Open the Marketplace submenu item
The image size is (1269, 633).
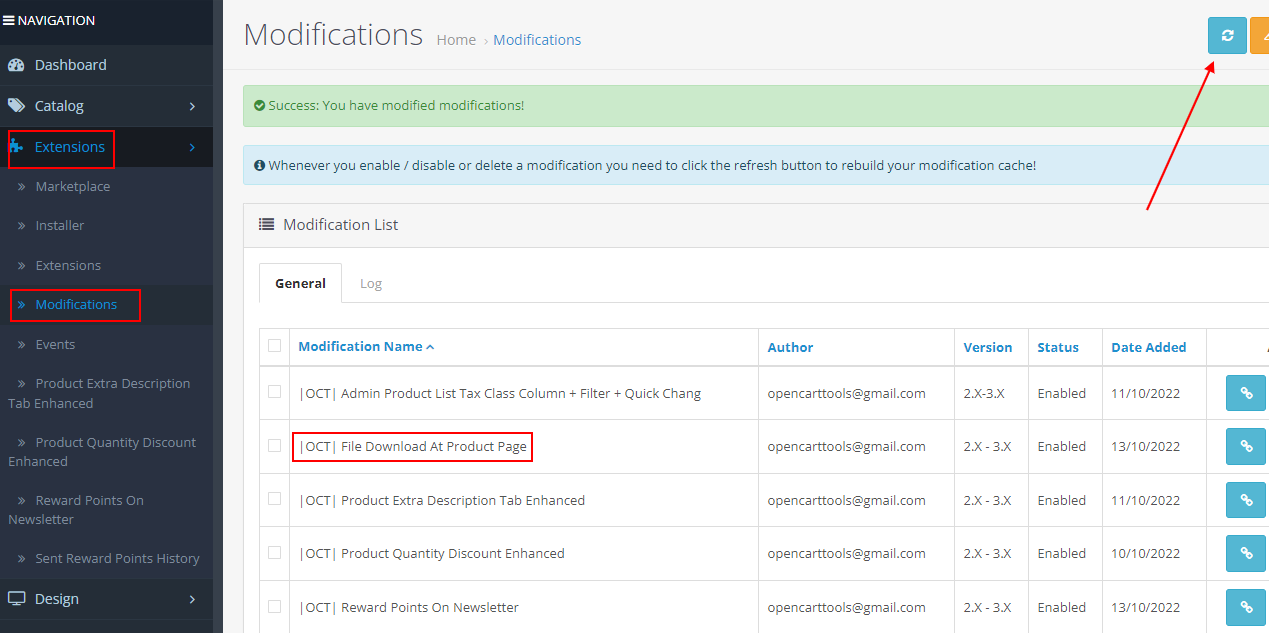coord(73,187)
